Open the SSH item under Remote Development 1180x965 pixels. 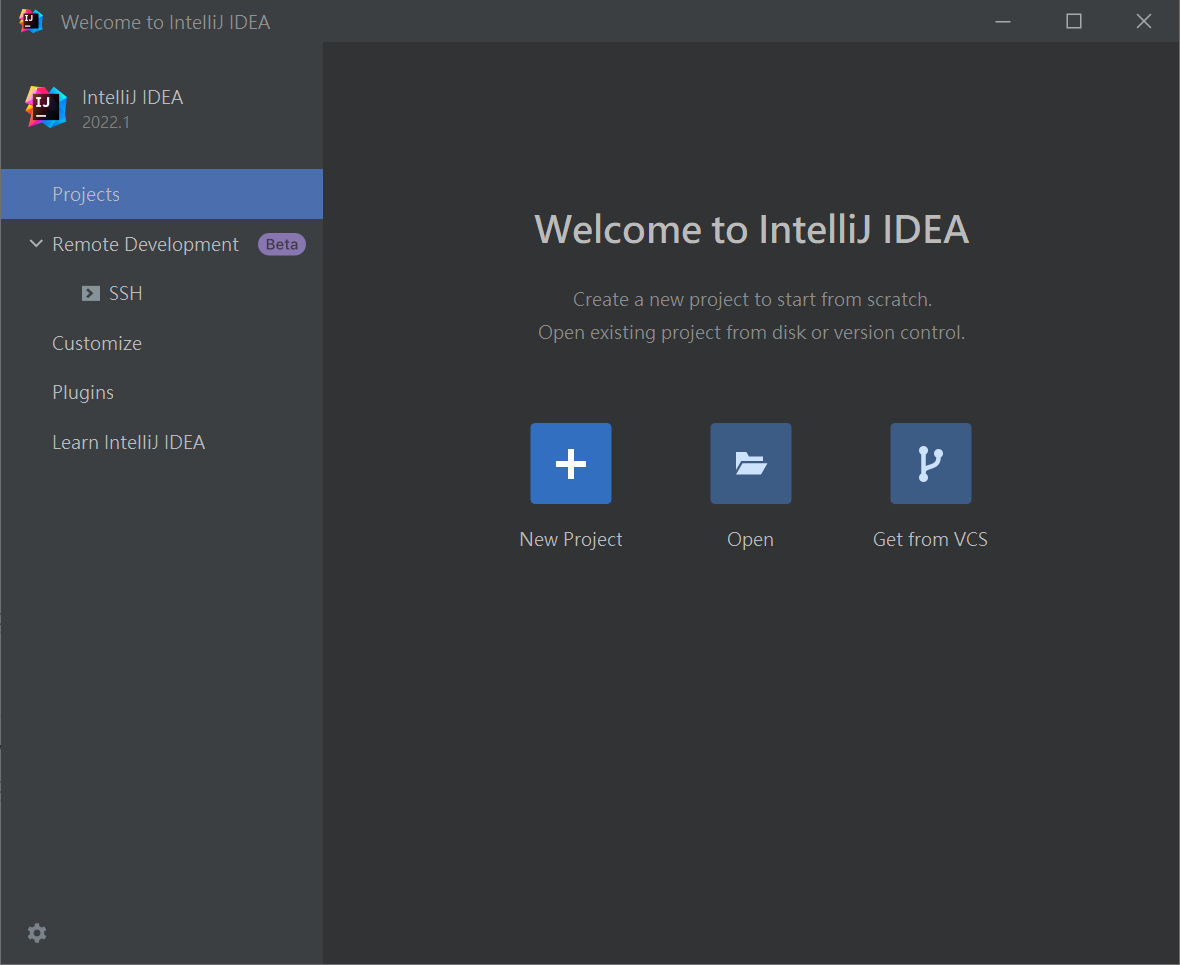pyautogui.click(x=126, y=293)
